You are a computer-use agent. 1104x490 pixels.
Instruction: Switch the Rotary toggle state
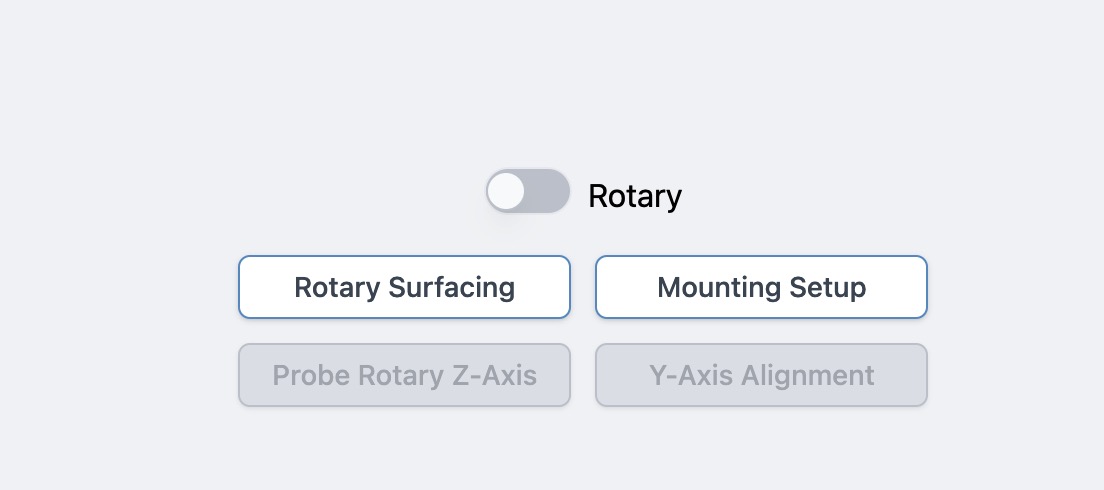click(528, 191)
